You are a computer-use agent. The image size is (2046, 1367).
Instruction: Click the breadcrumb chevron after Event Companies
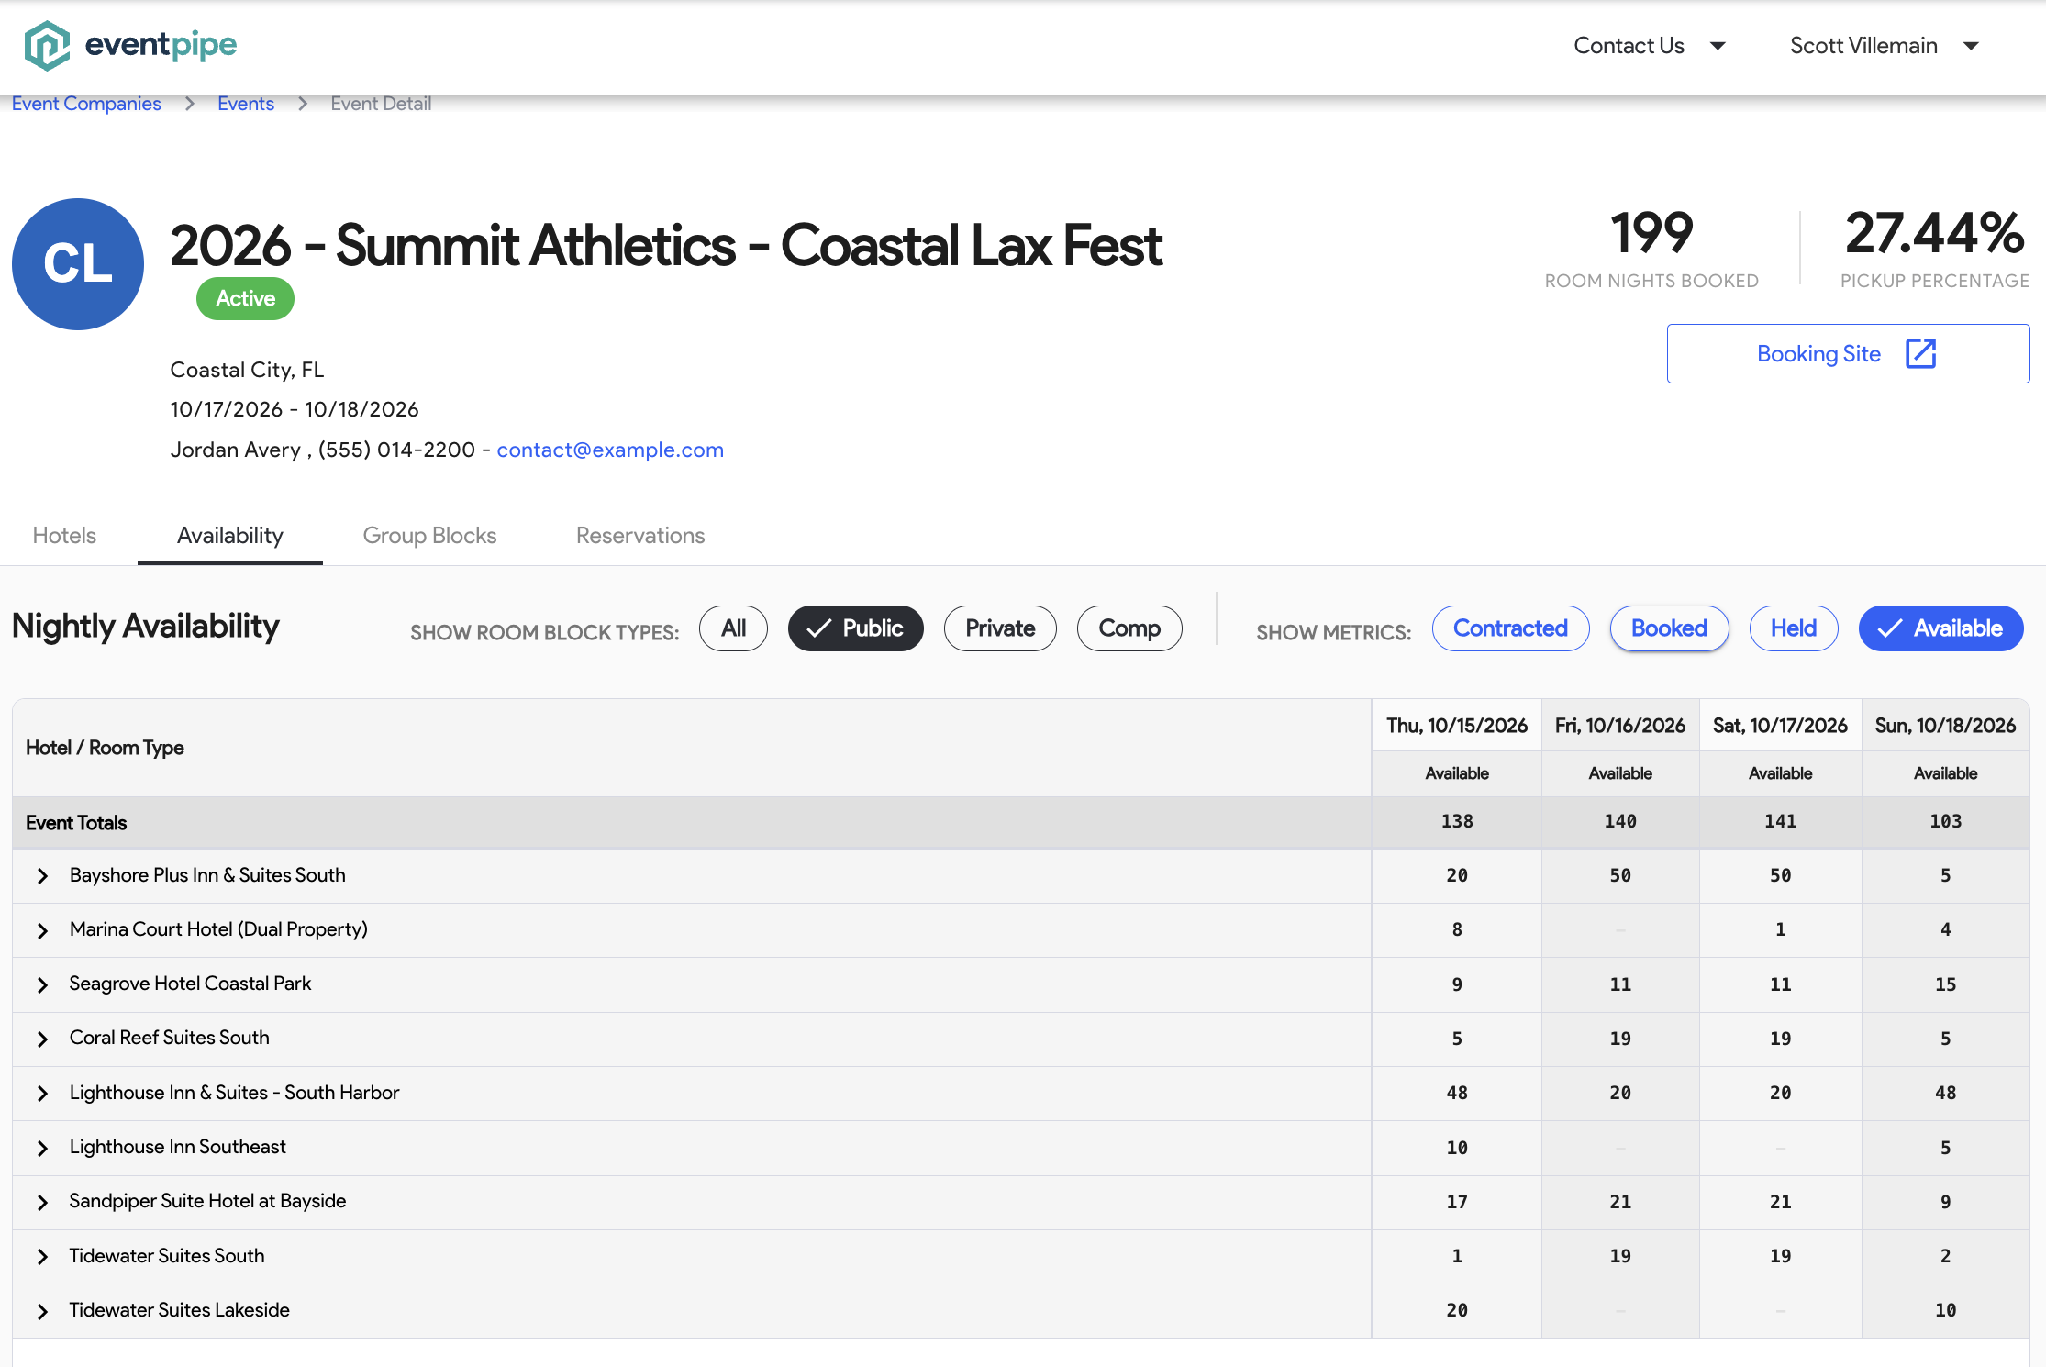pyautogui.click(x=190, y=104)
